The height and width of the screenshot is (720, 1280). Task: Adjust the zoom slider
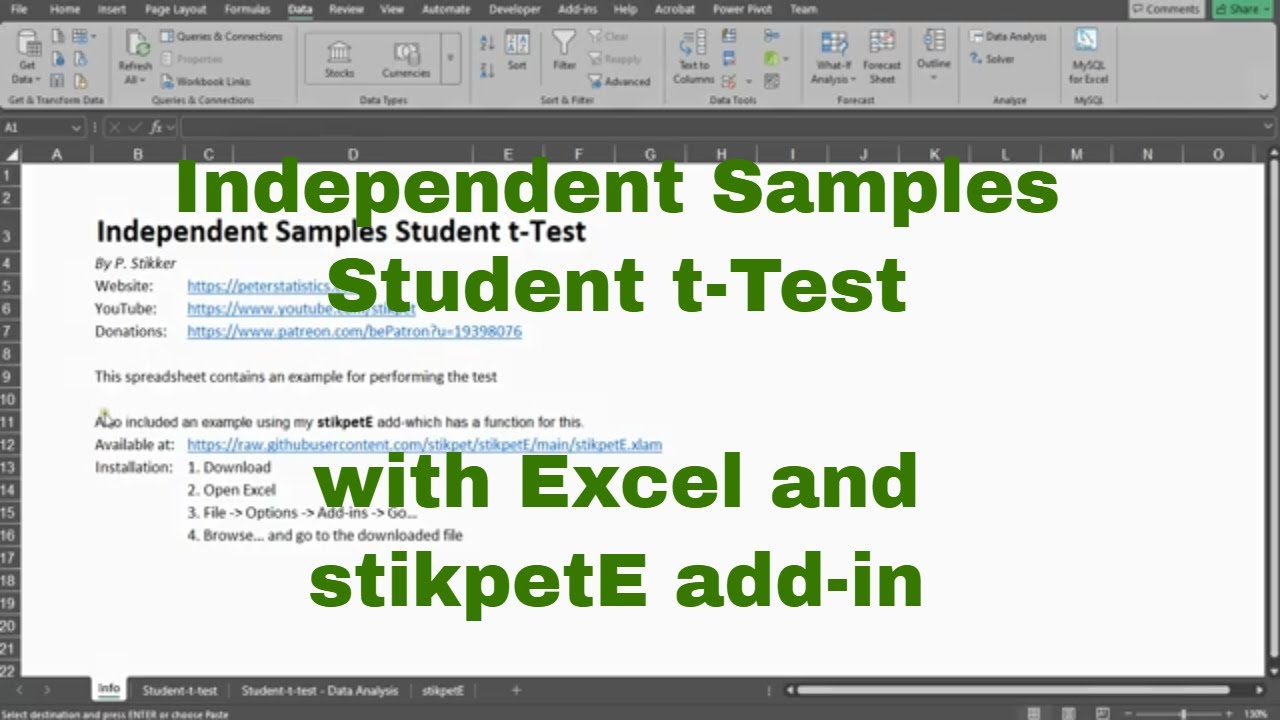(x=1184, y=714)
